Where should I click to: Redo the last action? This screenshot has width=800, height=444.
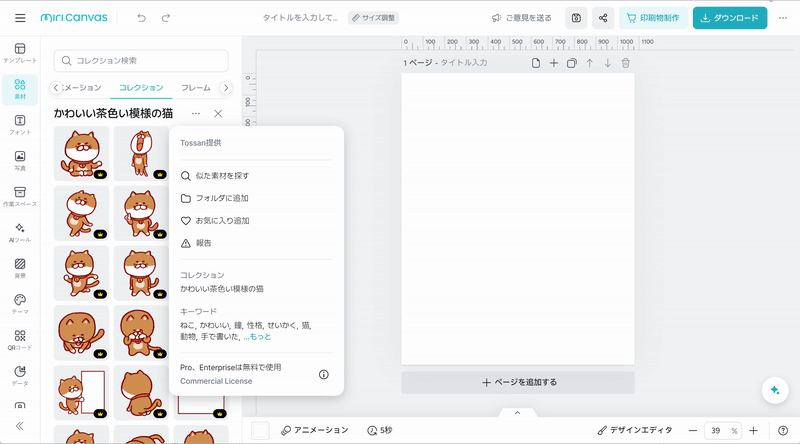[166, 18]
